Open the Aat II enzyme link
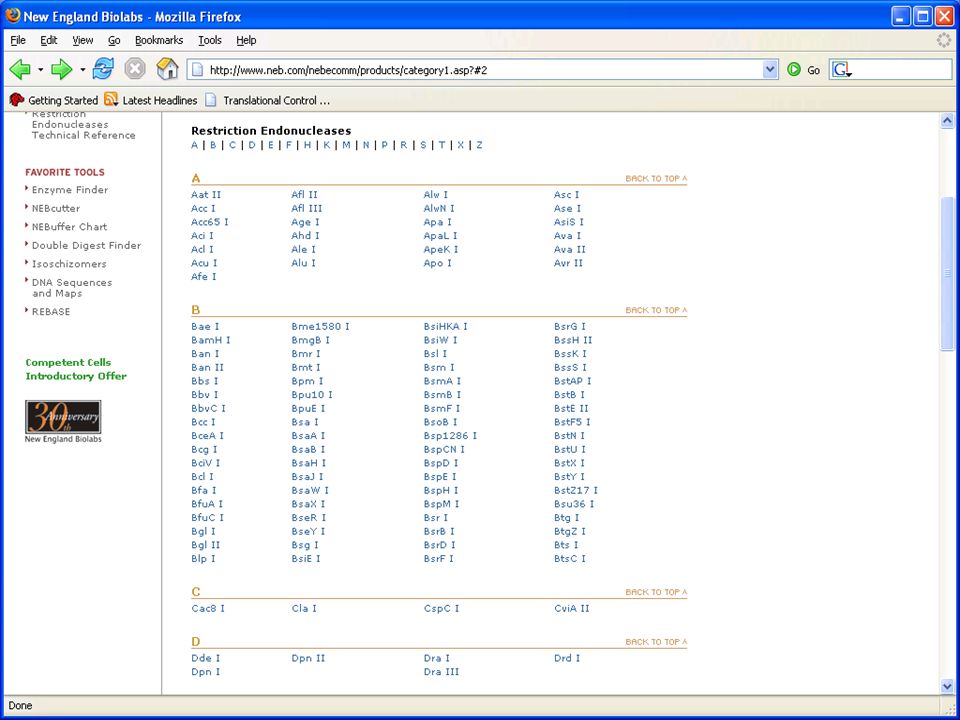The height and width of the screenshot is (720, 960). [x=206, y=195]
